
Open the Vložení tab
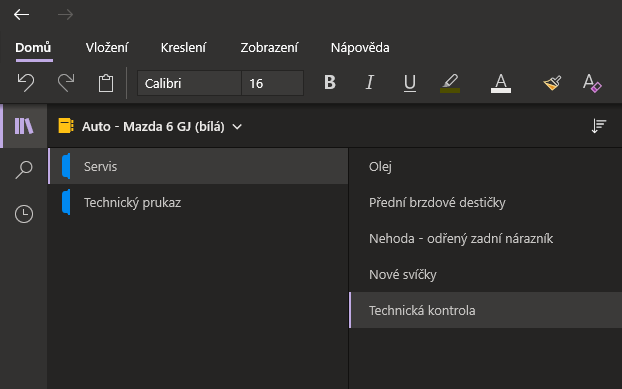click(107, 48)
